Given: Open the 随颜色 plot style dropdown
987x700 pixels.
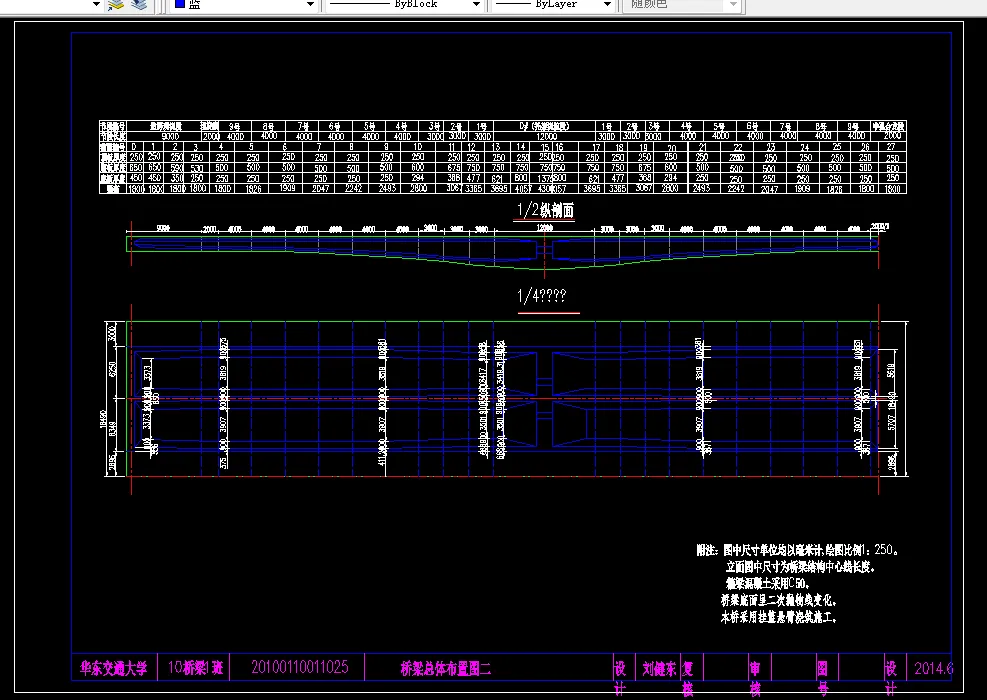Looking at the screenshot, I should point(733,4).
